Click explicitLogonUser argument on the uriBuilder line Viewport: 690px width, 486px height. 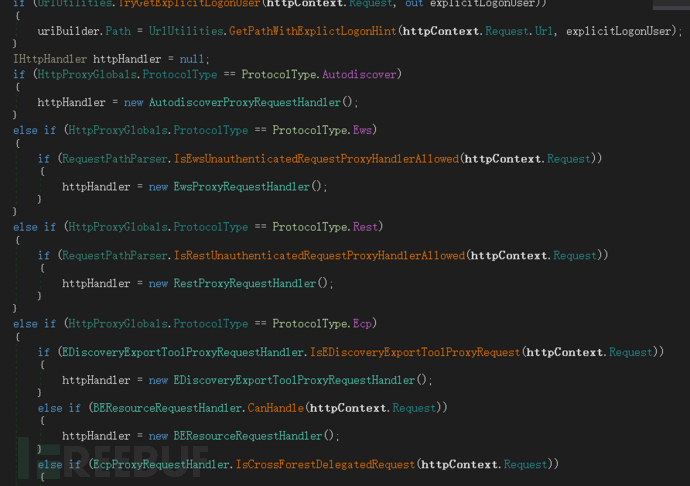click(x=618, y=31)
